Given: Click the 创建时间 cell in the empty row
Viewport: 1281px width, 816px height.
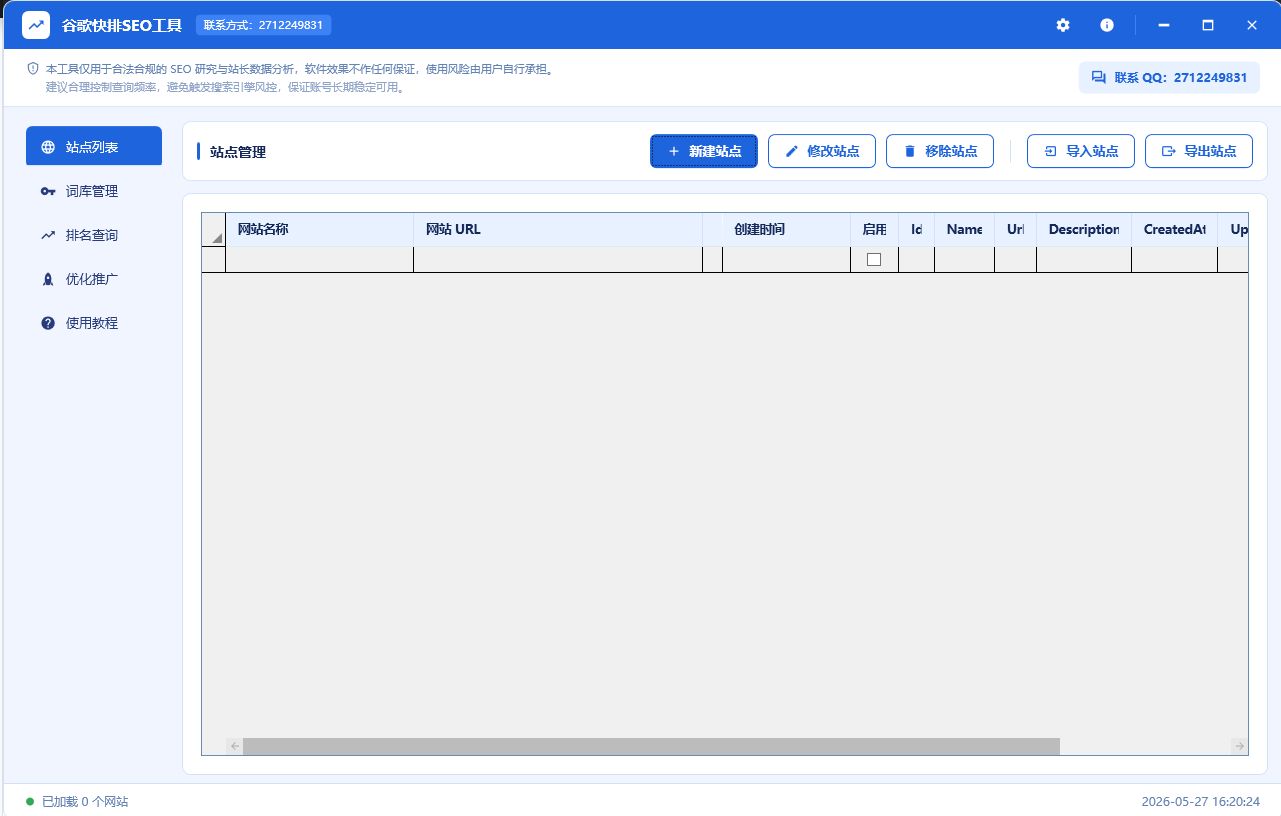Looking at the screenshot, I should click(786, 259).
